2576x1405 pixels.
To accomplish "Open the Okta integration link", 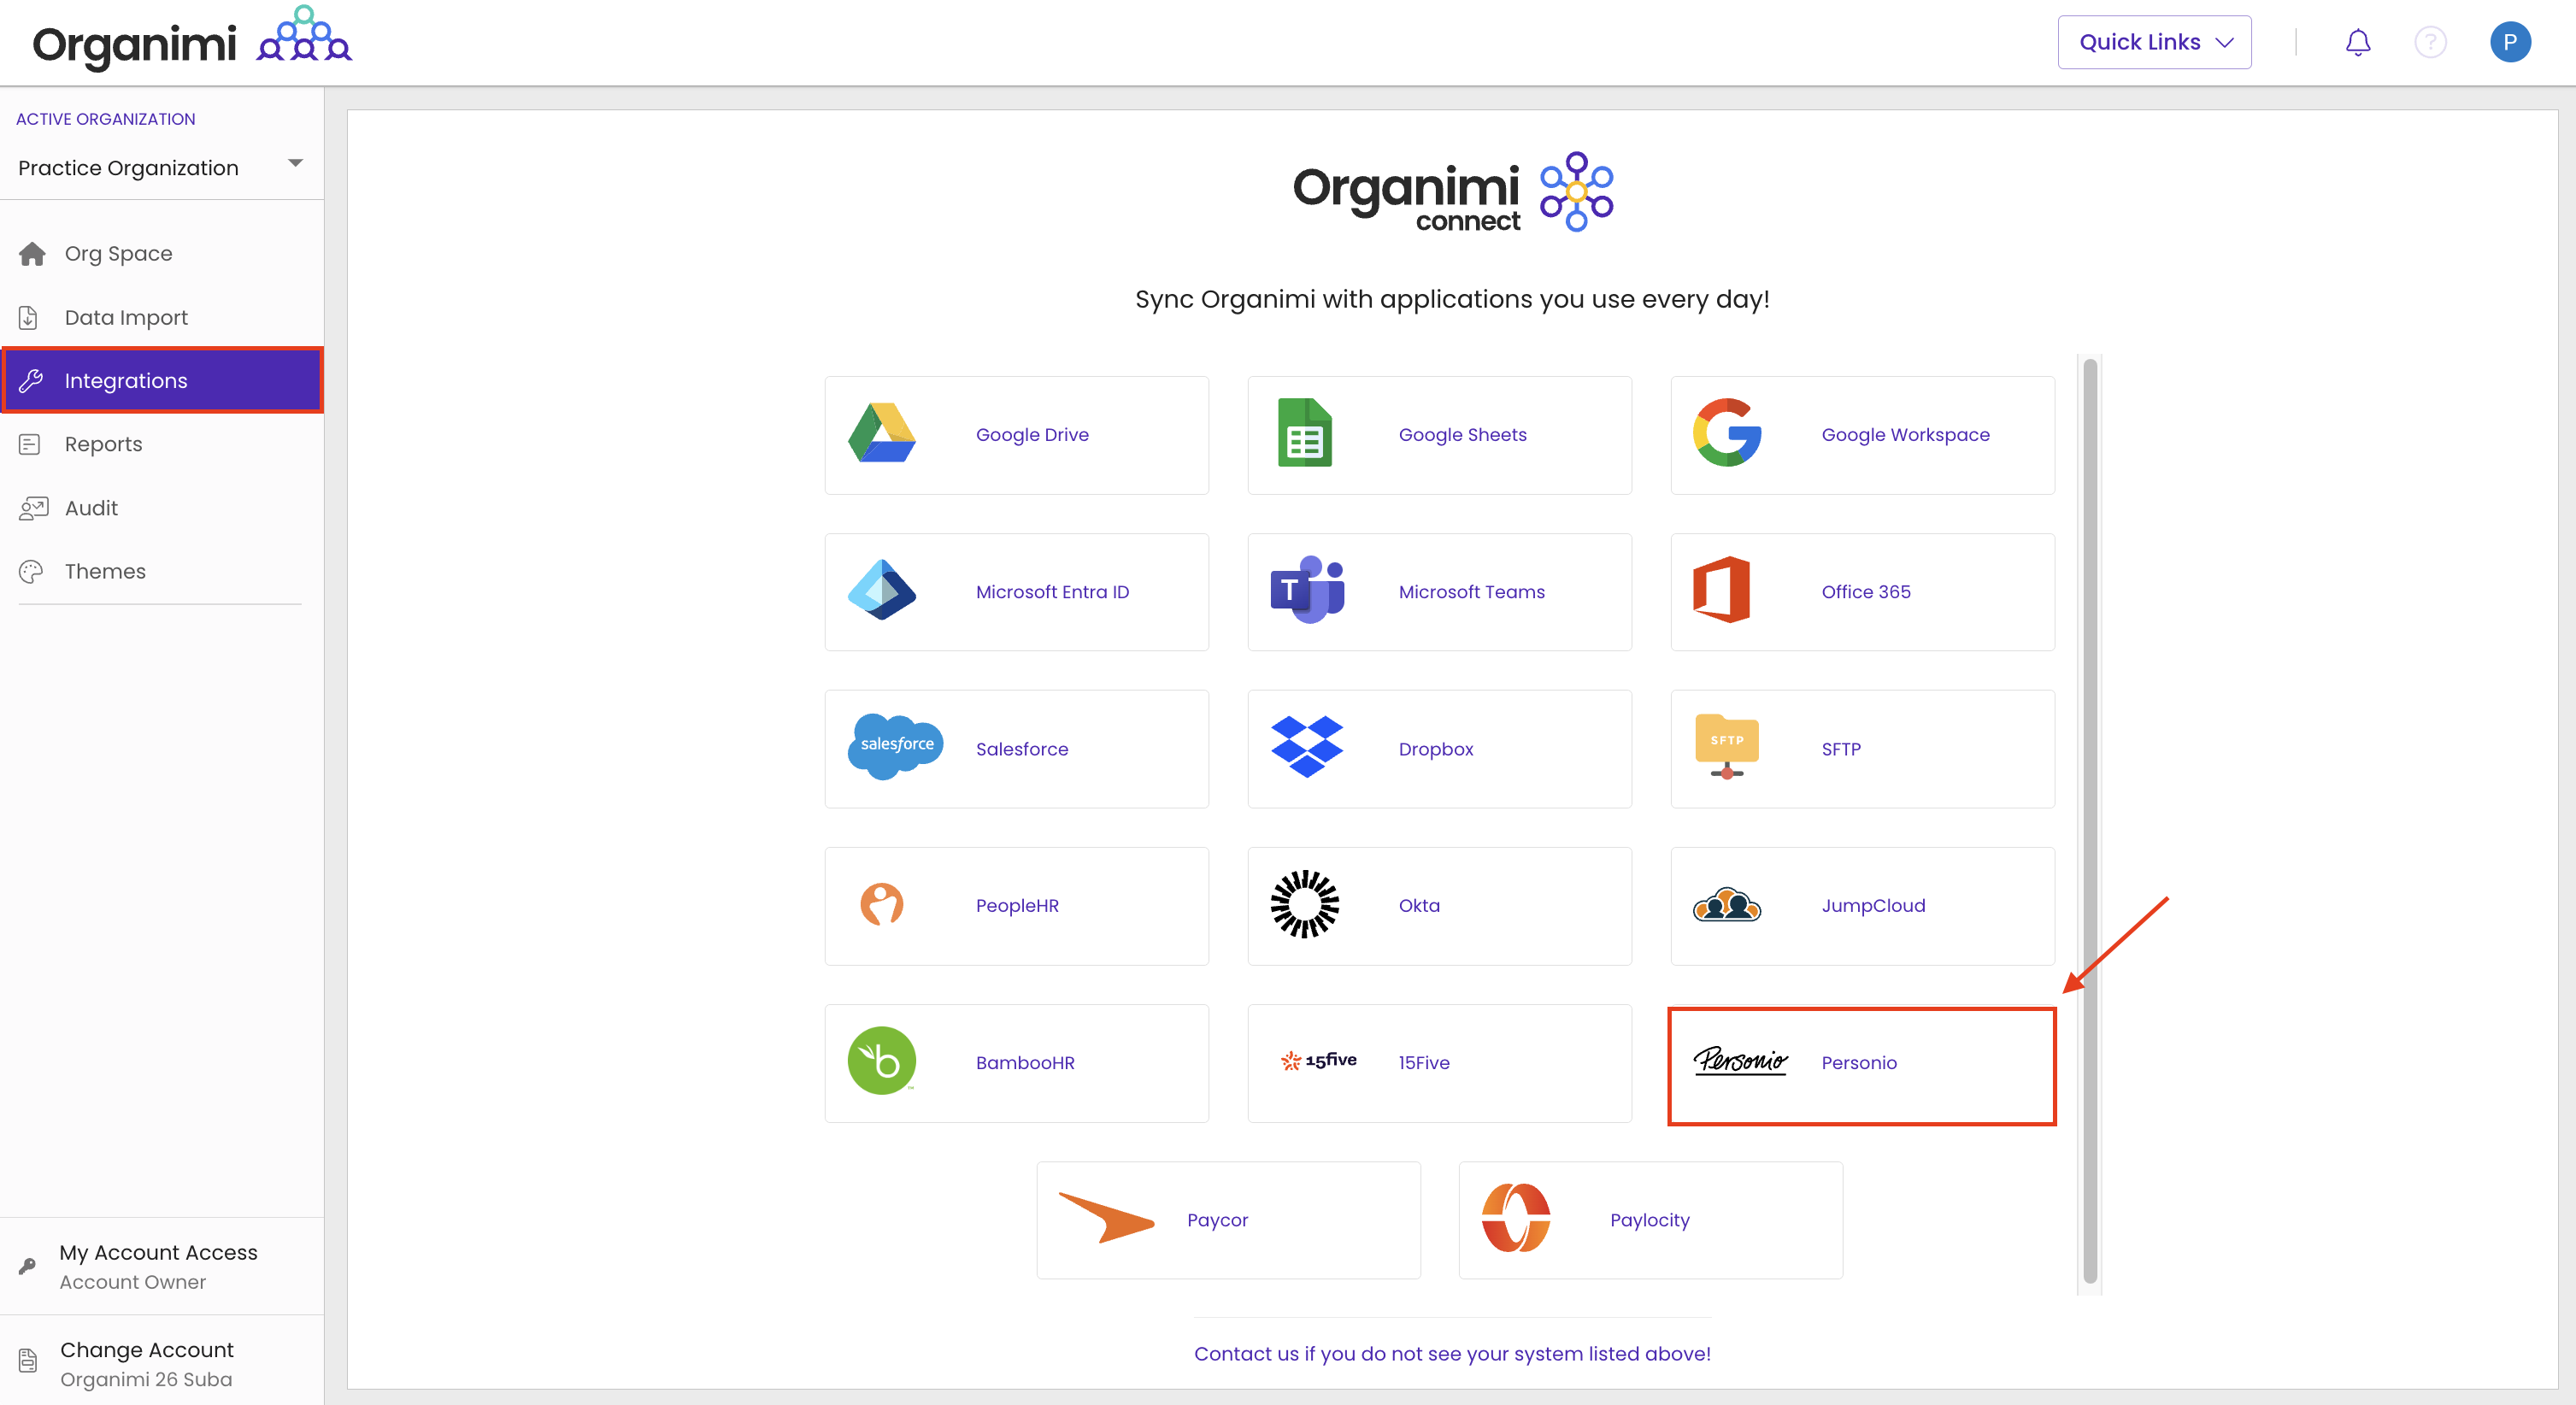I will (x=1419, y=905).
